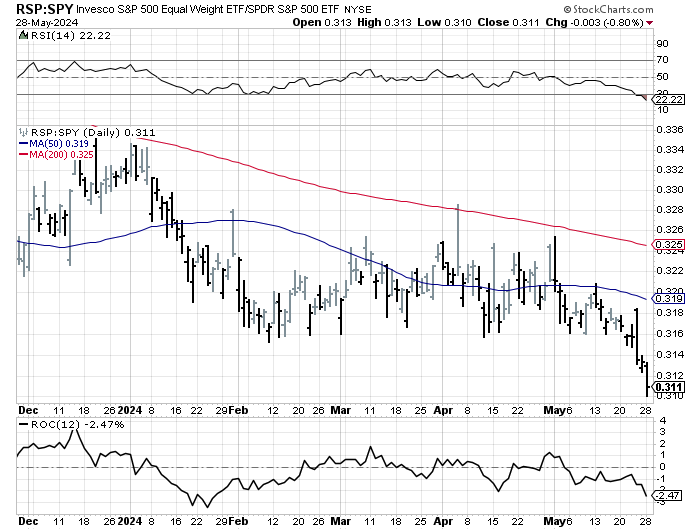This screenshot has height=530, width=700.
Task: Click the red MA(200) line swatch
Action: click(x=23, y=154)
